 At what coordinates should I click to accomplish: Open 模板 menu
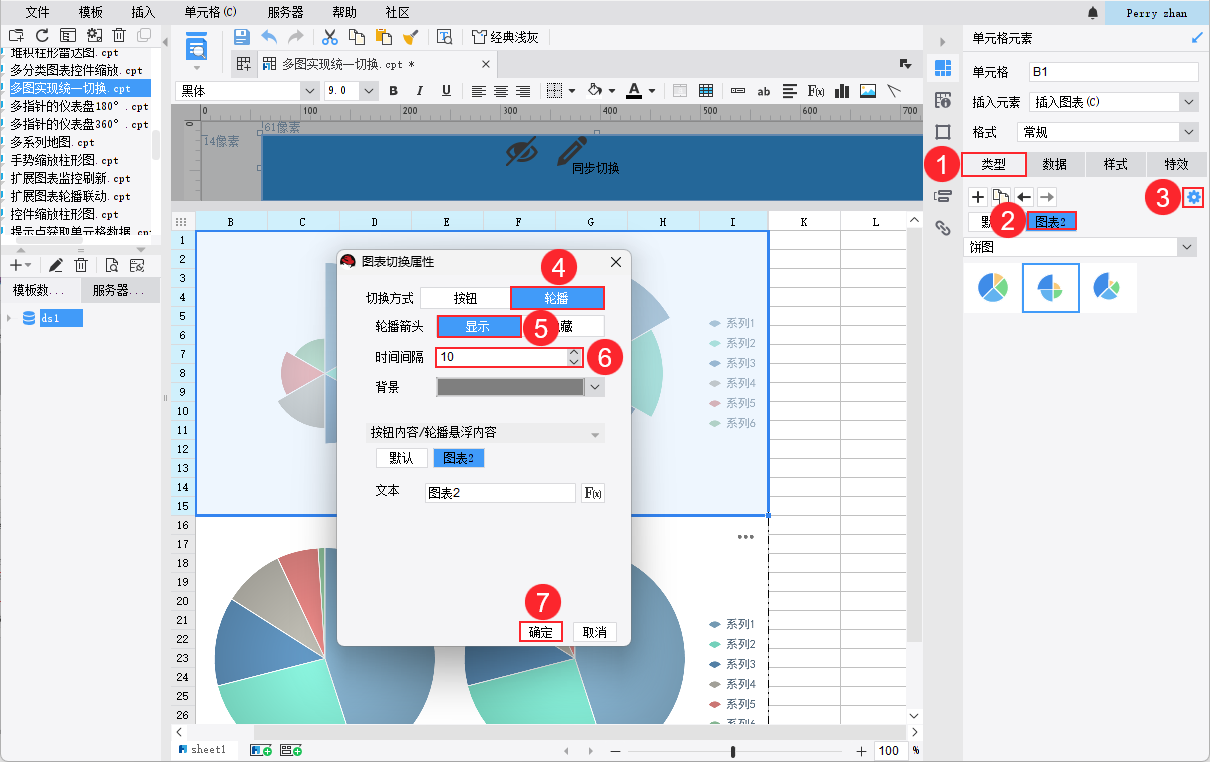(x=90, y=12)
